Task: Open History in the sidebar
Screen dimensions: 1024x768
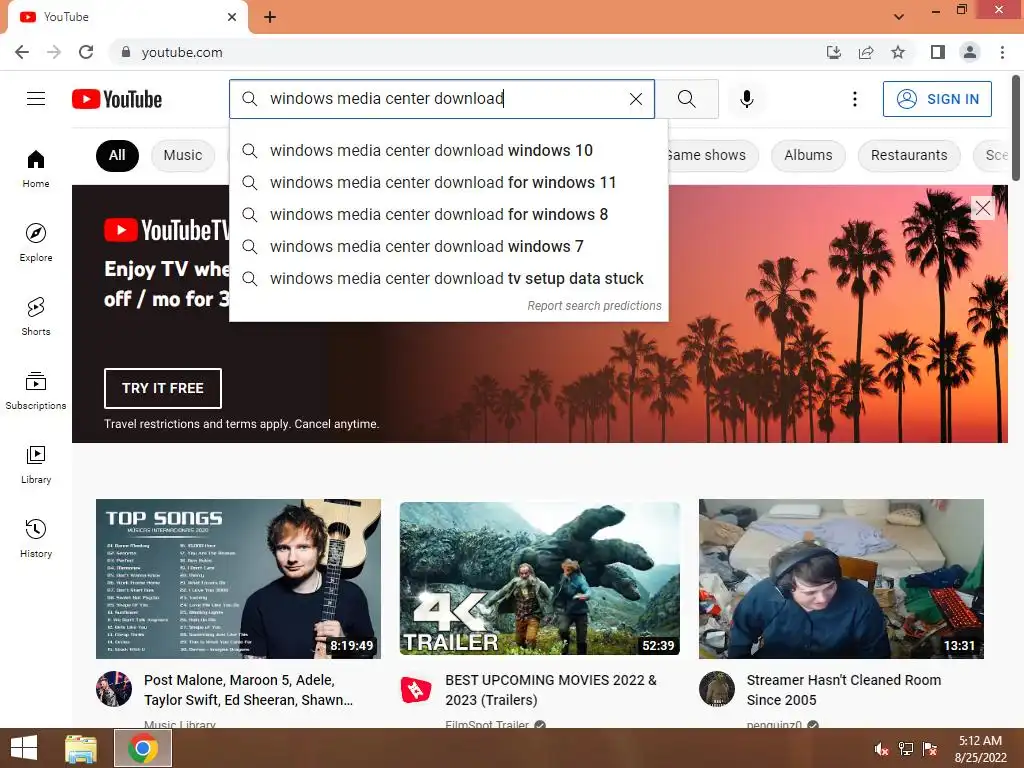Action: [36, 538]
